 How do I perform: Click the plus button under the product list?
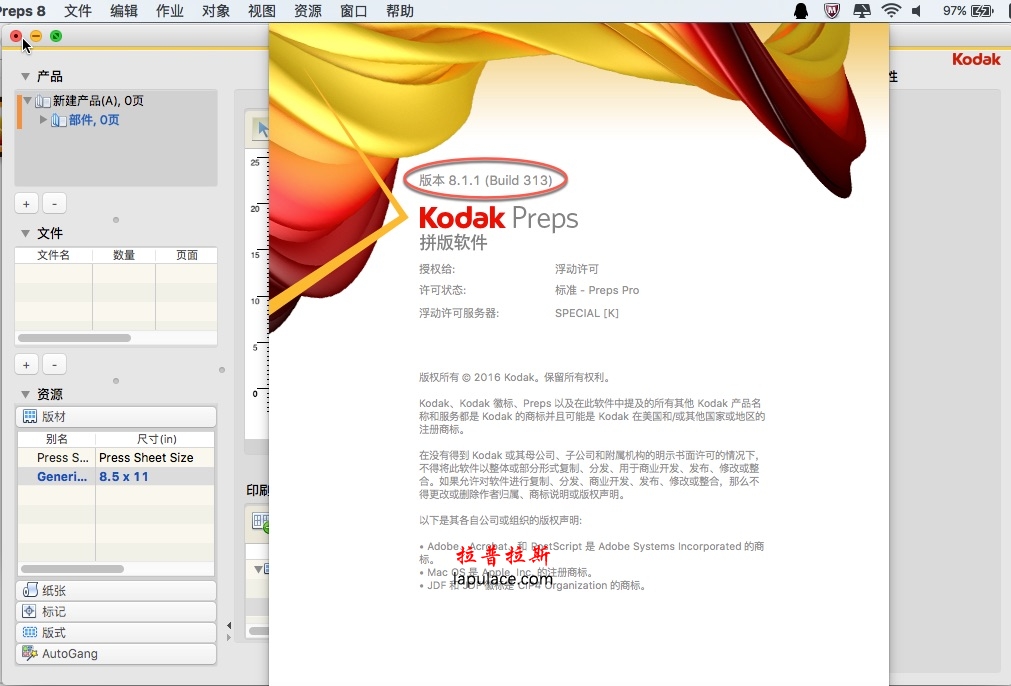pyautogui.click(x=26, y=204)
